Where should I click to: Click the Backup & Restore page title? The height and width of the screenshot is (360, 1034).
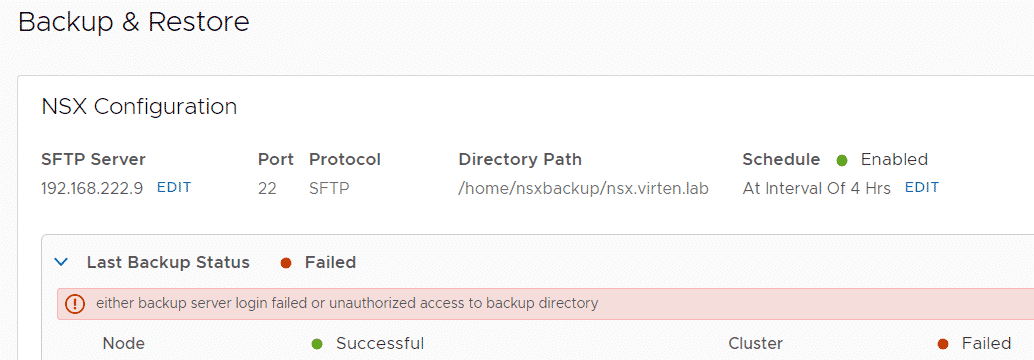pyautogui.click(x=134, y=22)
